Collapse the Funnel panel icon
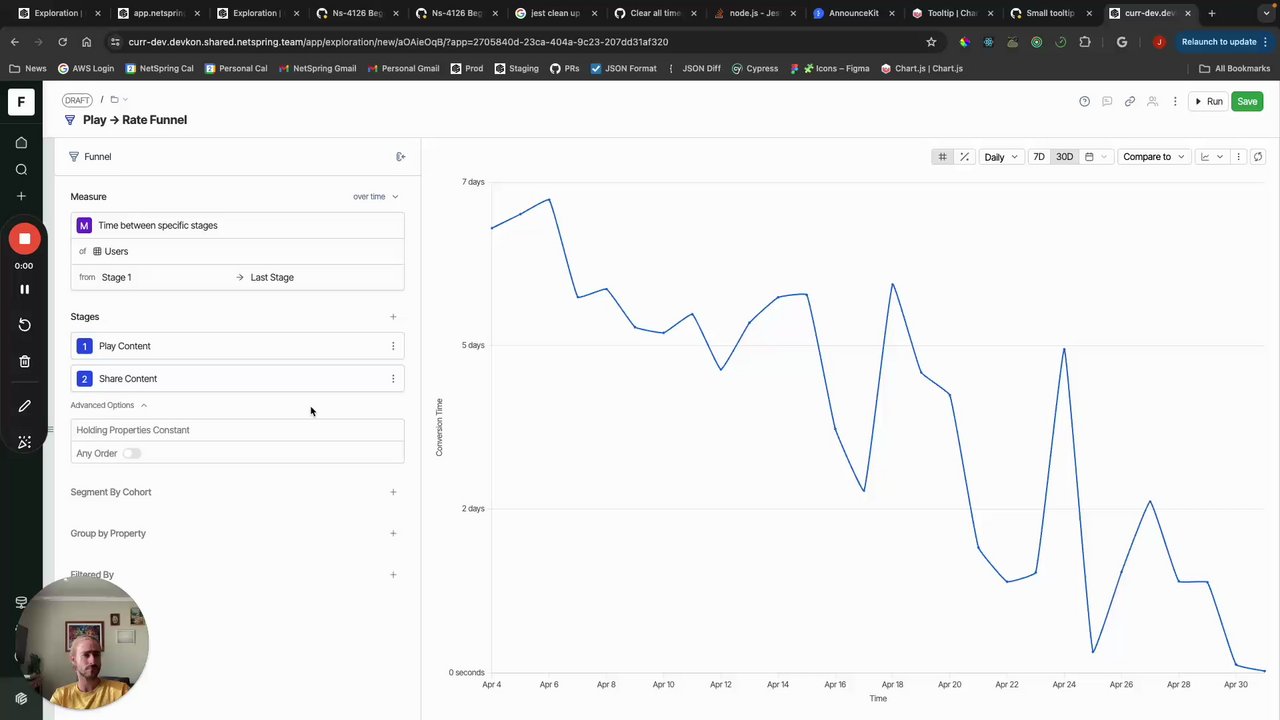Screen dimensions: 1280x720 (x=401, y=157)
